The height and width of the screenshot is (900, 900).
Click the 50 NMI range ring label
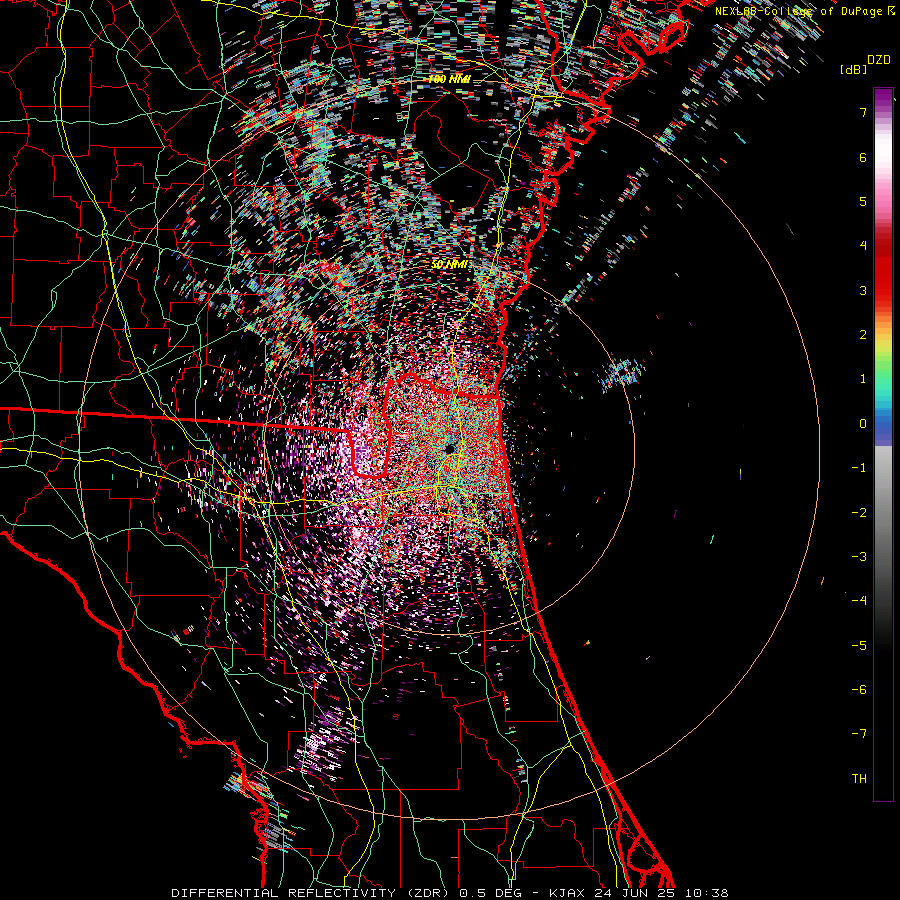coord(449,265)
